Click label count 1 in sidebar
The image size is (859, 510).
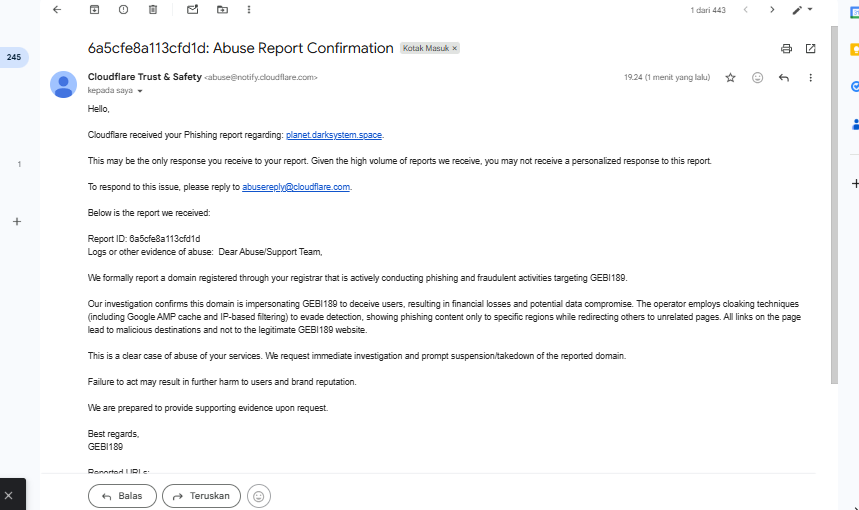click(x=19, y=164)
